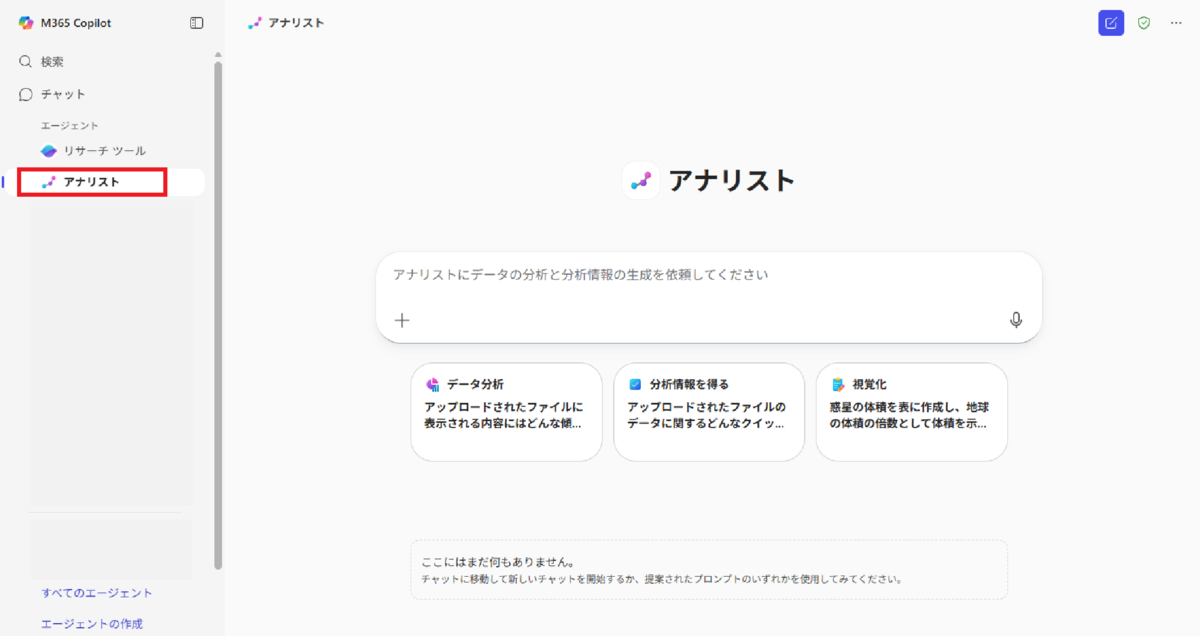
Task: Click the アナリスト icon in the top header
Action: pyautogui.click(x=255, y=23)
